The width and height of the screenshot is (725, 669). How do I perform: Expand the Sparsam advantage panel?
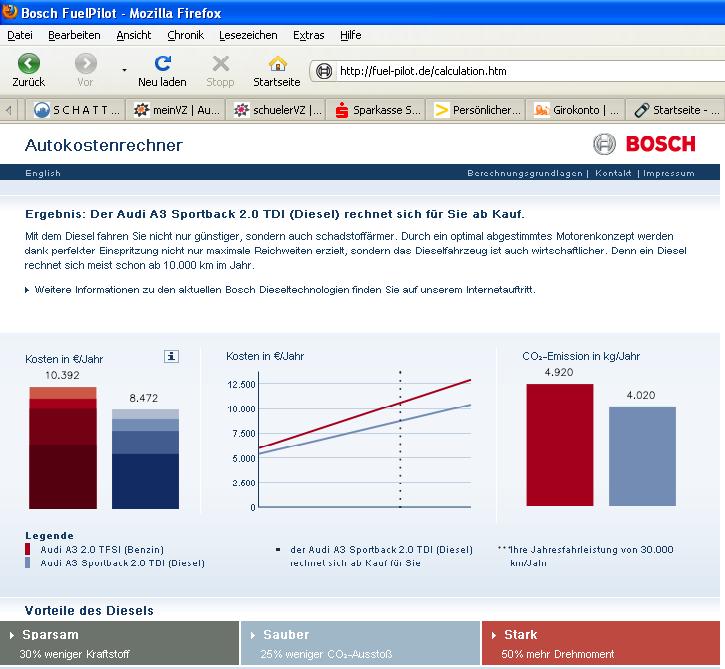[119, 643]
